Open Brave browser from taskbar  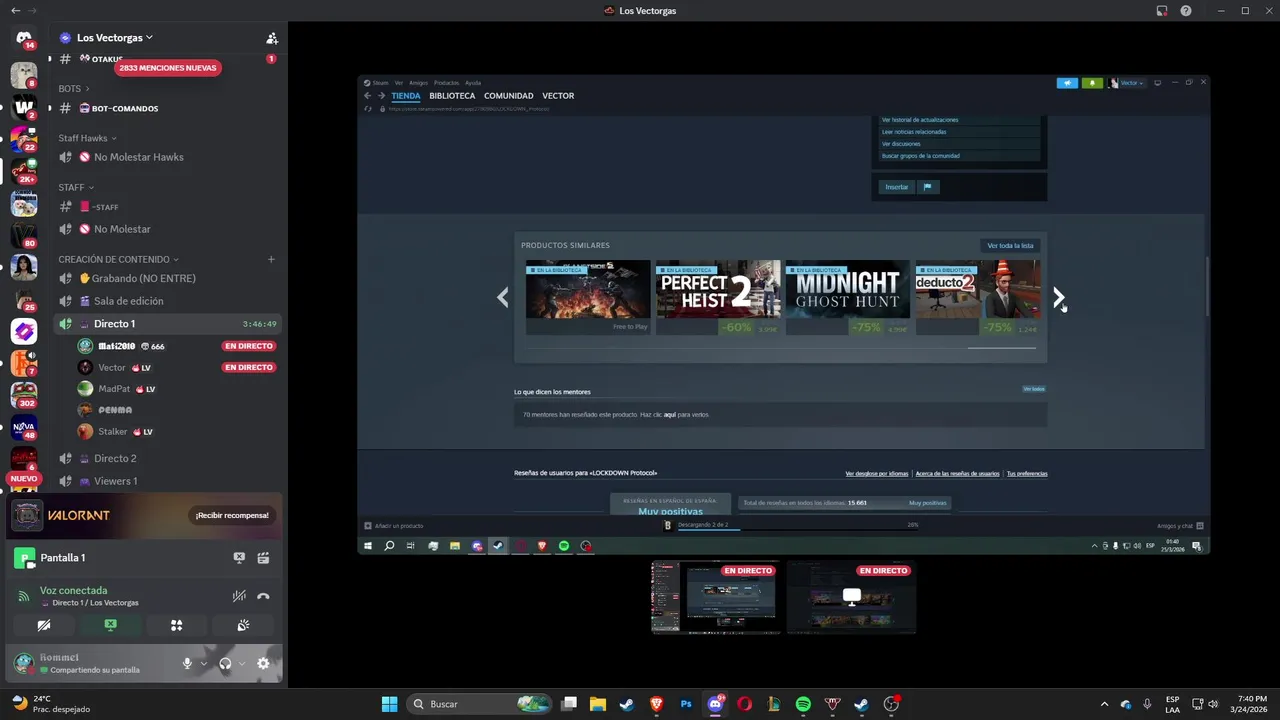(657, 704)
